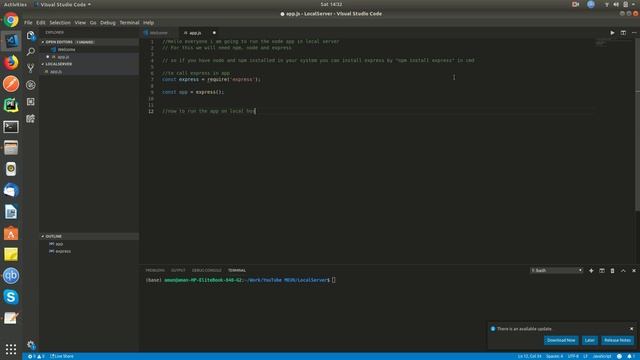Kill terminal with the trash icon
This screenshot has width=640, height=360.
(x=612, y=271)
